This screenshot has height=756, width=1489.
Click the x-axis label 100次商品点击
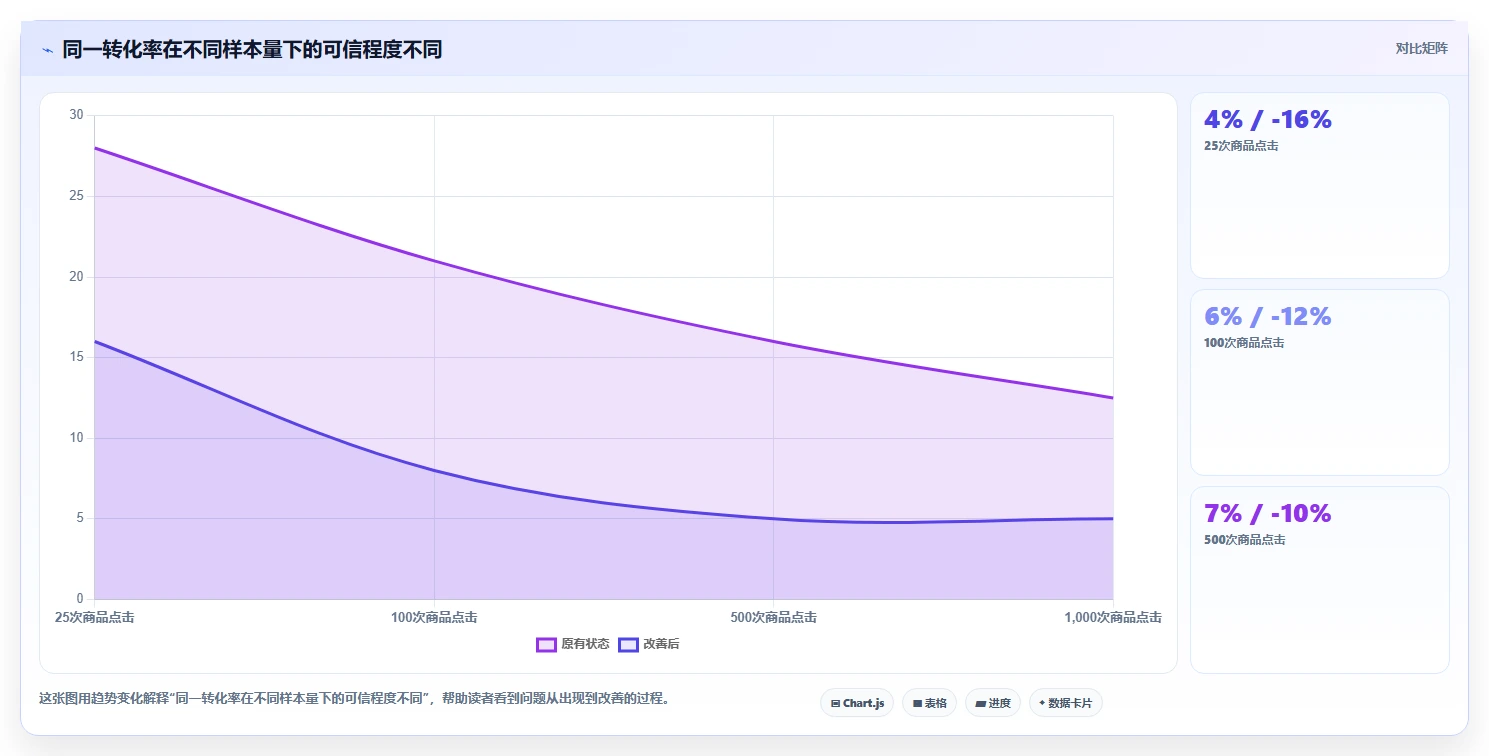(434, 618)
